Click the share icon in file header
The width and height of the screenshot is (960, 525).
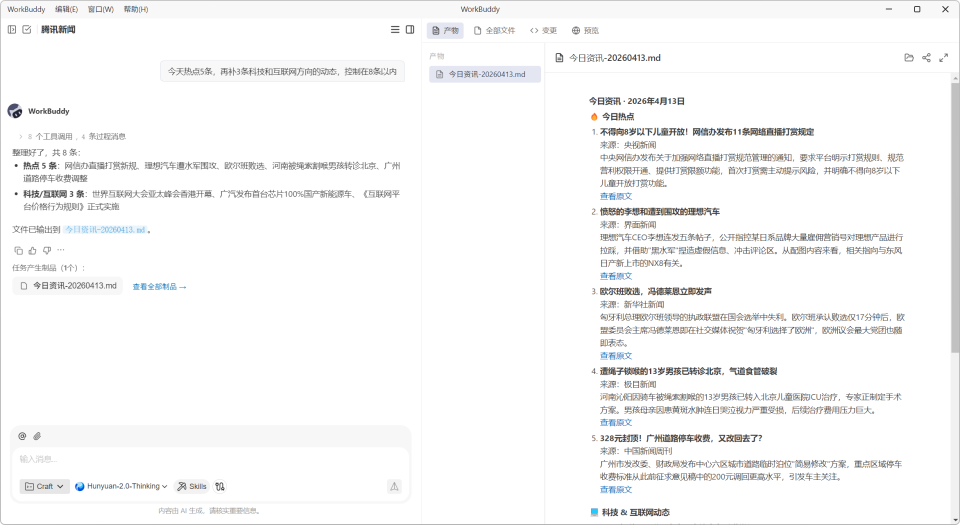pos(926,58)
